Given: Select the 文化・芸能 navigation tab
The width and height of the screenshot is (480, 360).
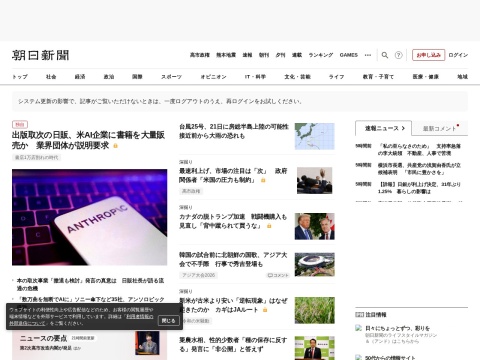Looking at the screenshot, I should (x=297, y=77).
